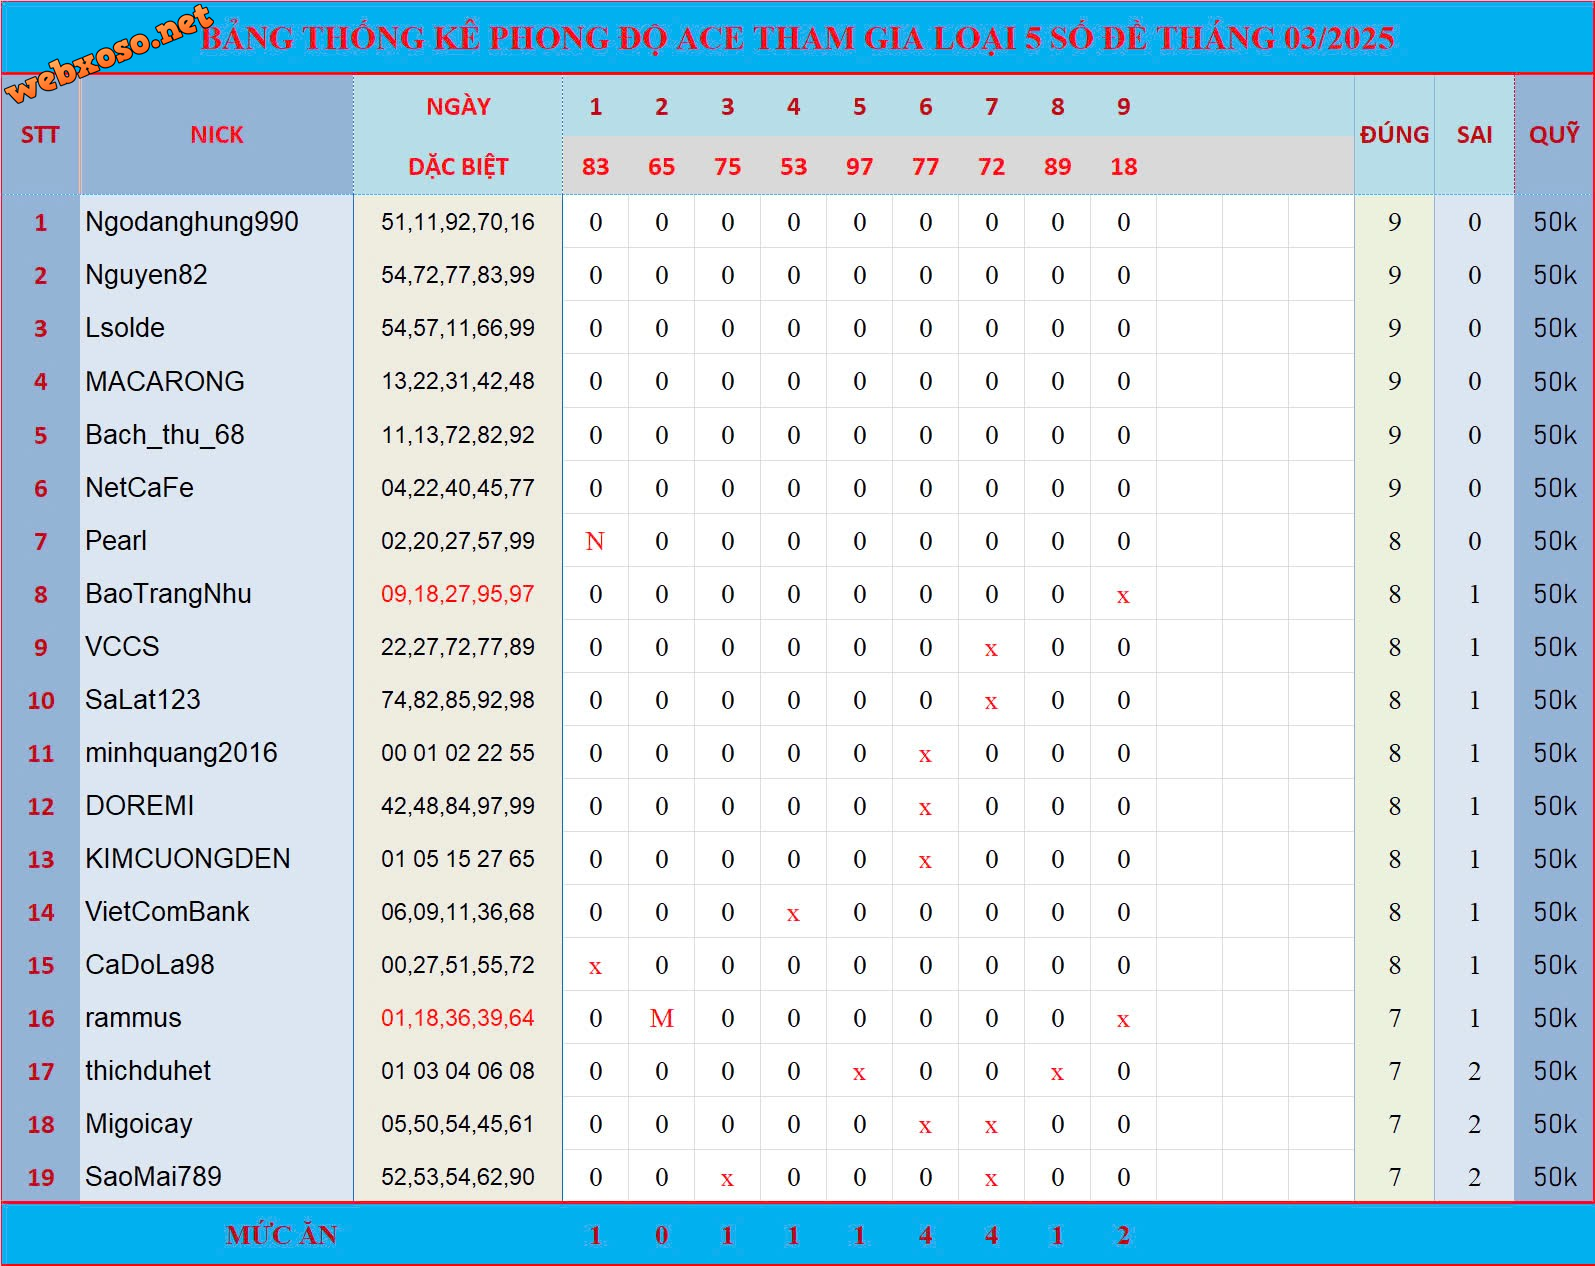Click numbers 01 03 04 06 08 of thichduhet
Screen dimensions: 1595x1266
pos(458,1071)
